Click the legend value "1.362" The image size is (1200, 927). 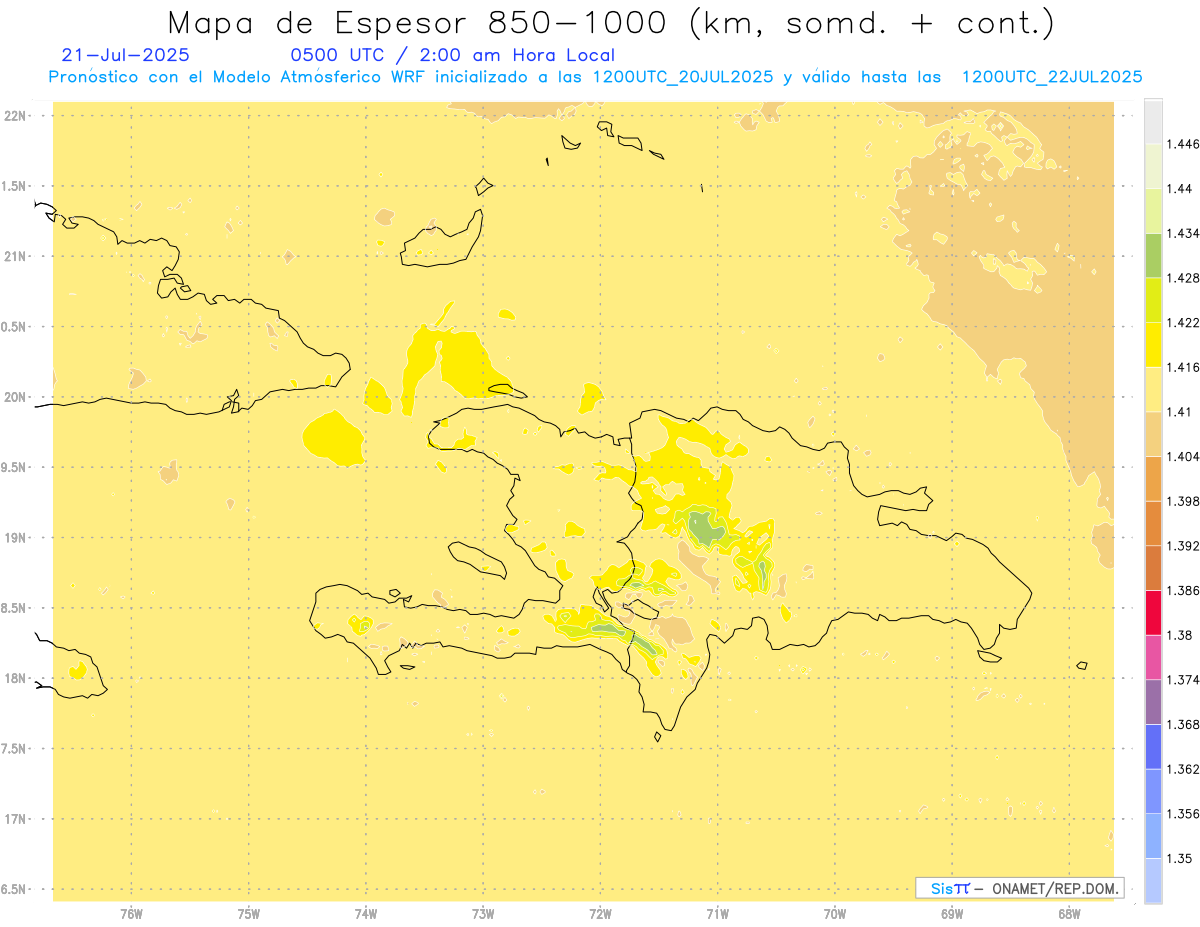[1182, 769]
